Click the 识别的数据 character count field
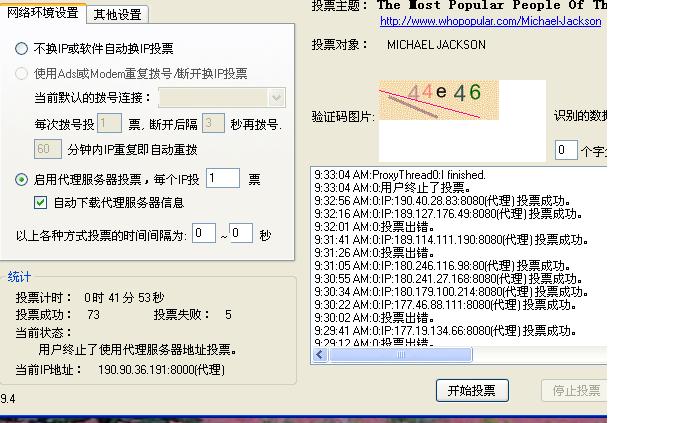This screenshot has width=683, height=423. click(566, 150)
